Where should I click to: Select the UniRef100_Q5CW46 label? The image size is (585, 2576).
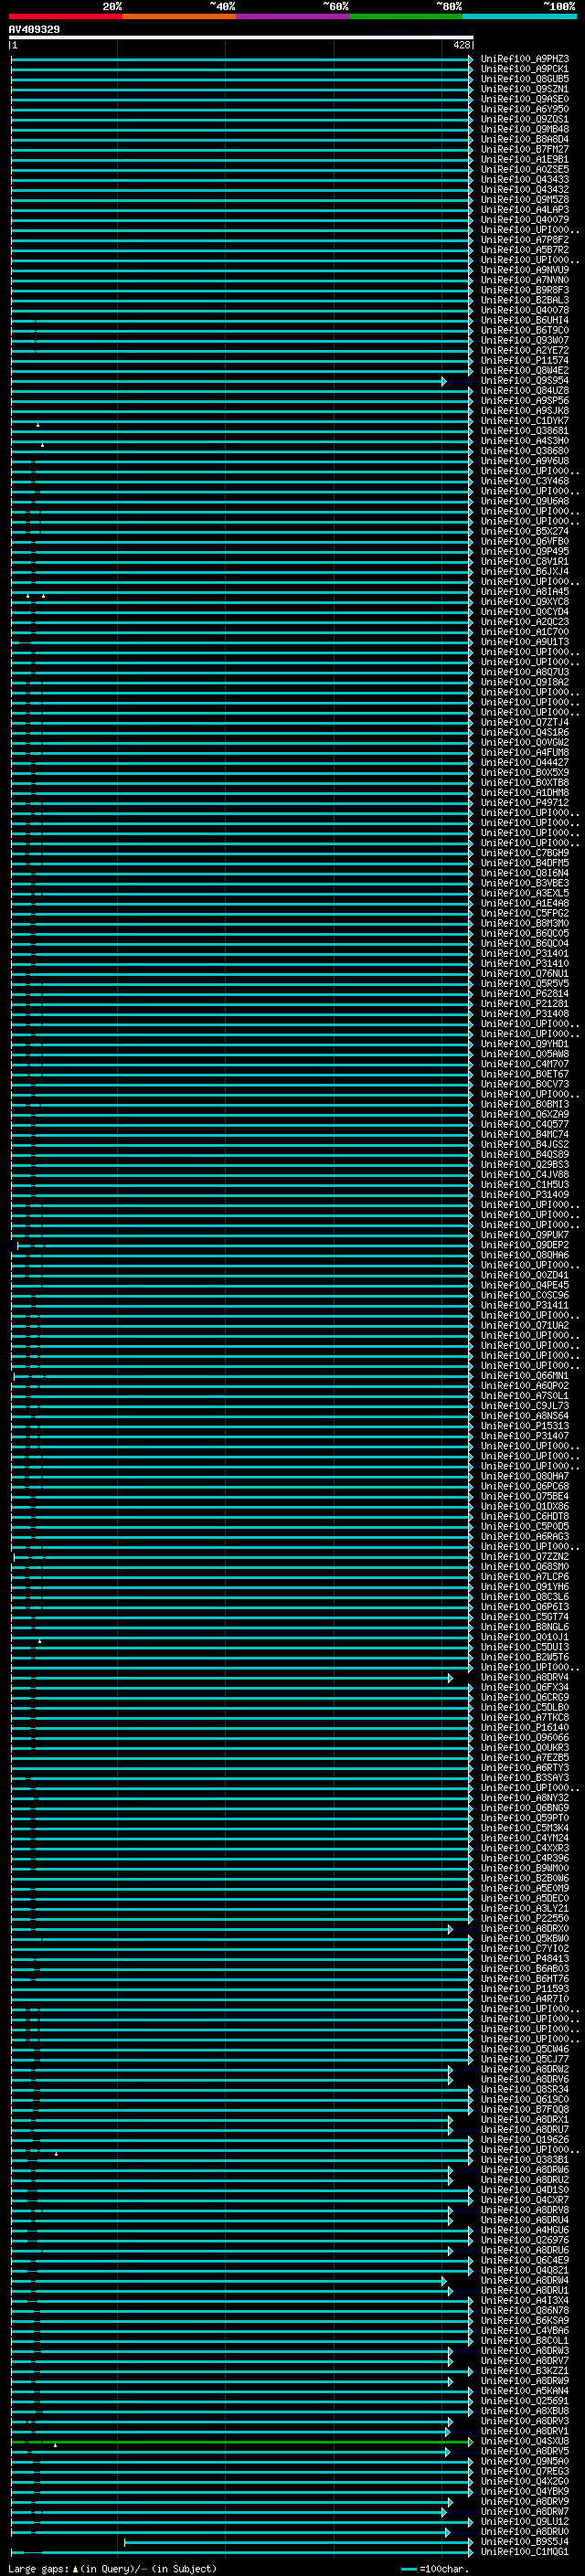[x=524, y=2049]
